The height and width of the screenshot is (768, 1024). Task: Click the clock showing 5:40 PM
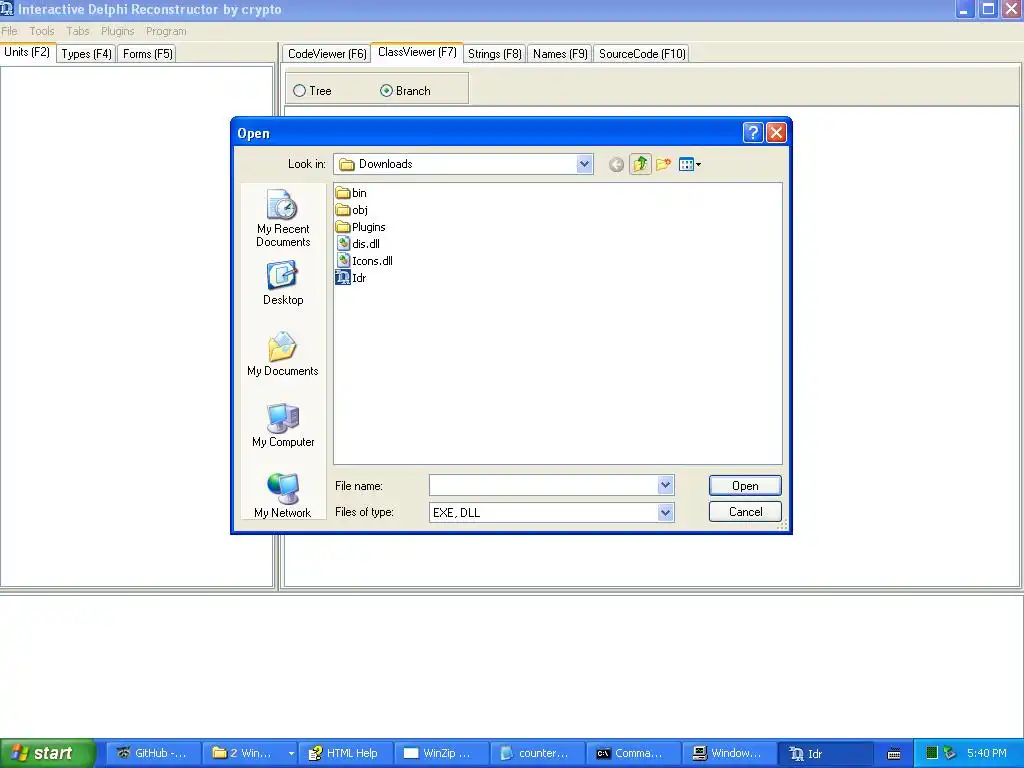click(986, 753)
